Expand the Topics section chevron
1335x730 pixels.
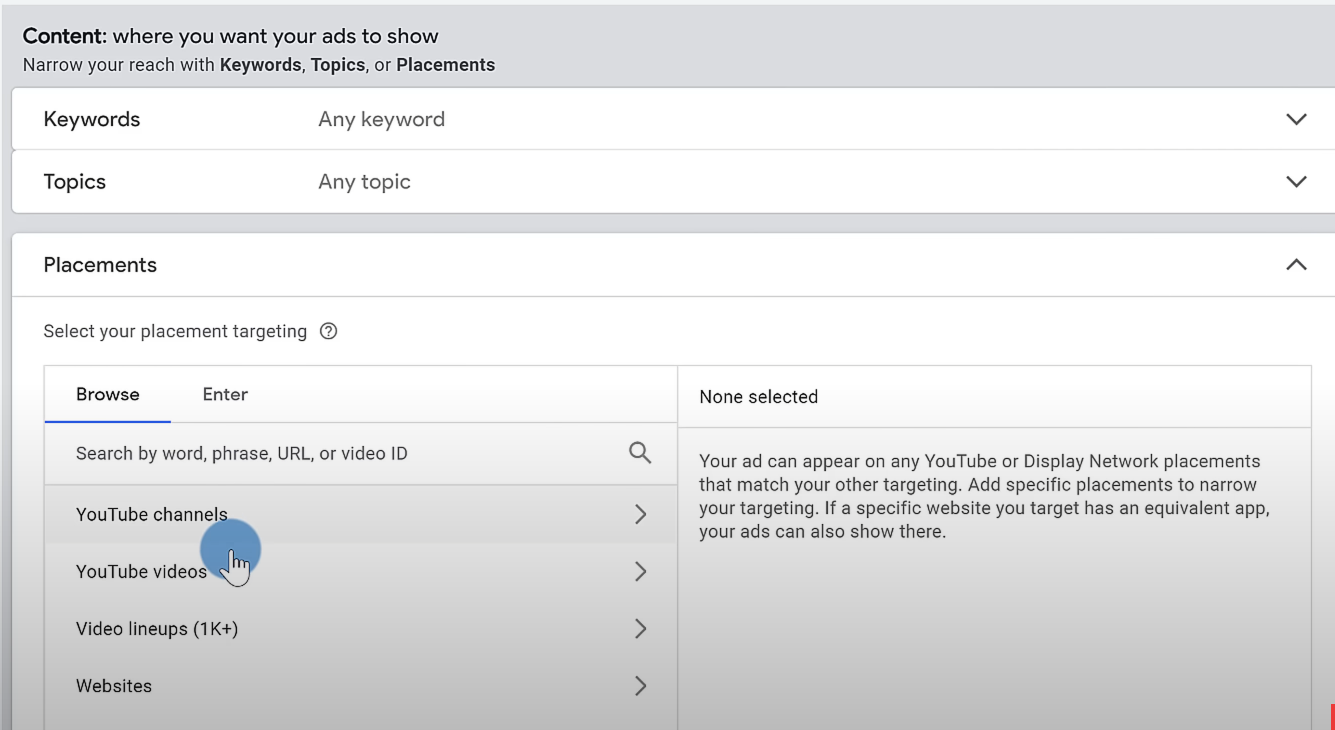click(1296, 181)
